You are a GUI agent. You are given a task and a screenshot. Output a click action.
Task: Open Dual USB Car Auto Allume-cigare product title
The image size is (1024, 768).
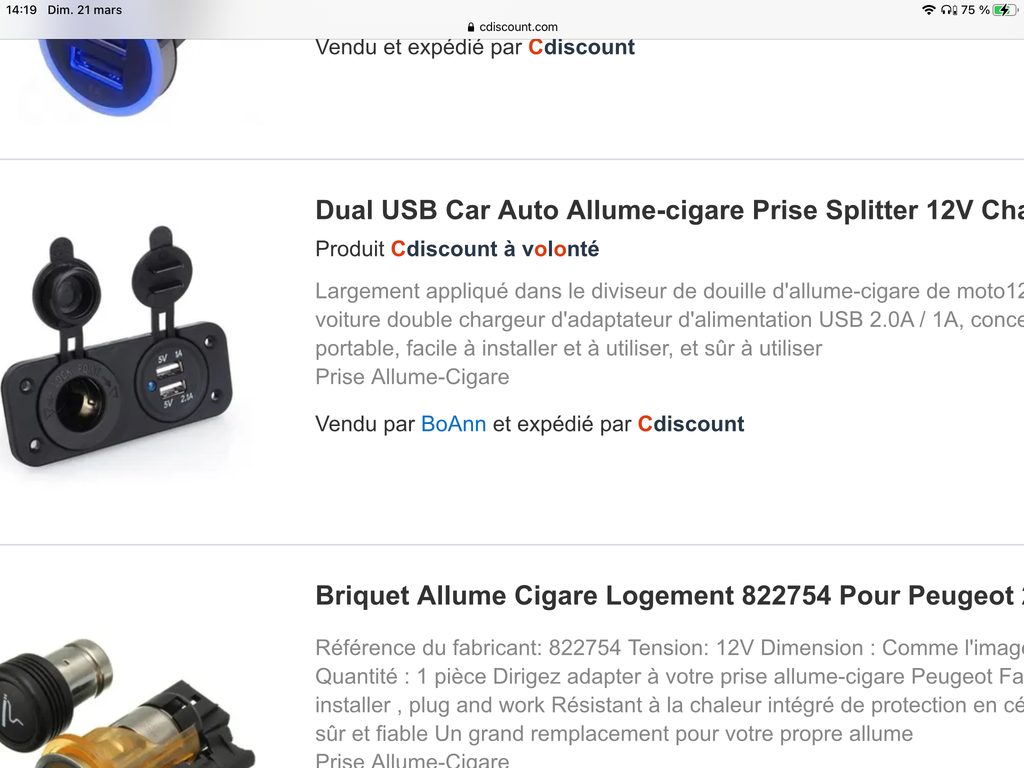point(669,210)
